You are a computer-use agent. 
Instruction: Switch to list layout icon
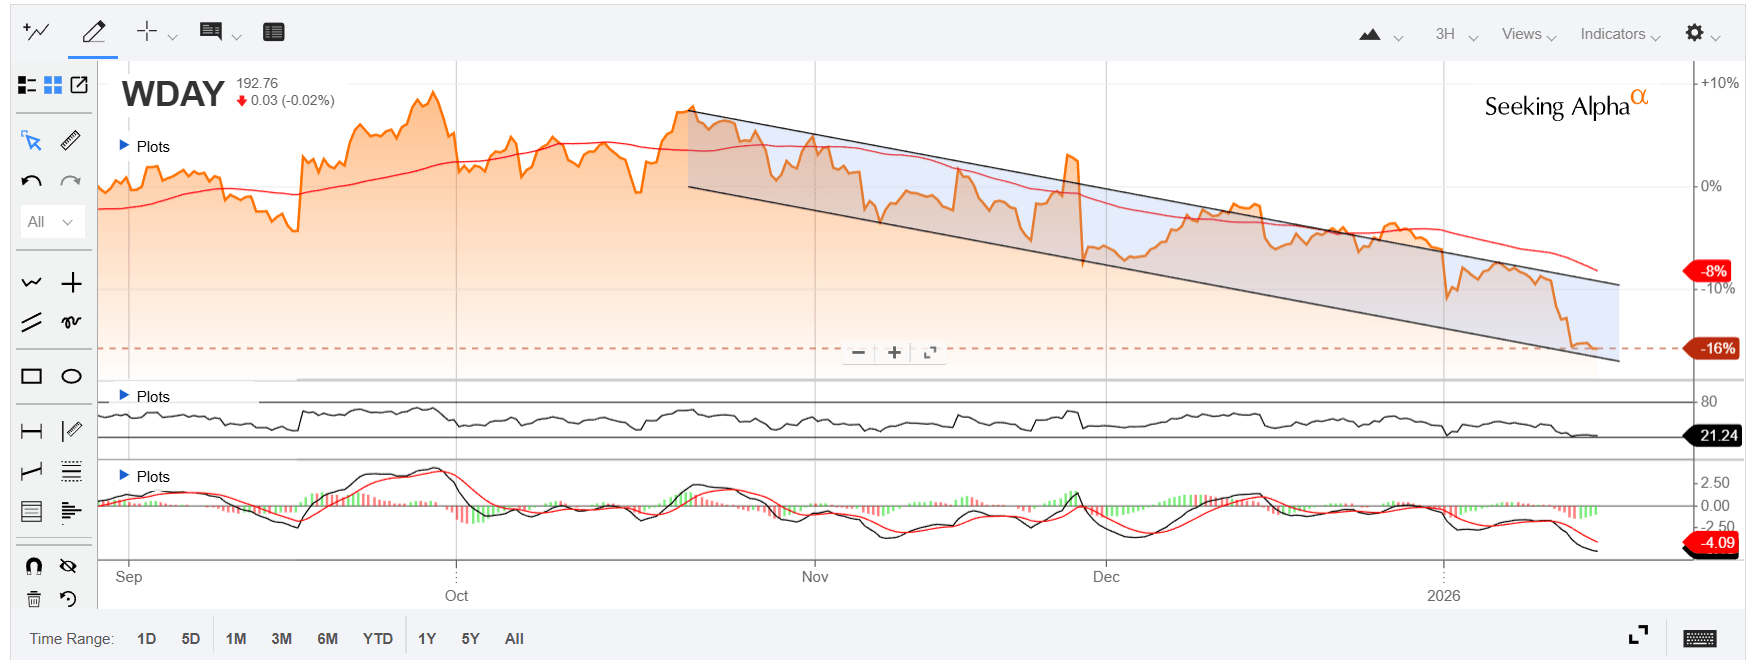(27, 85)
